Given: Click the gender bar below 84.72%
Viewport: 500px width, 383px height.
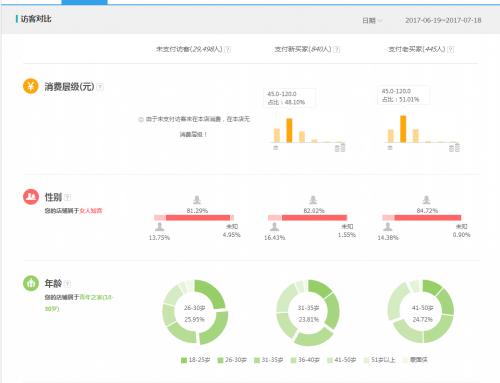Looking at the screenshot, I should (422, 218).
